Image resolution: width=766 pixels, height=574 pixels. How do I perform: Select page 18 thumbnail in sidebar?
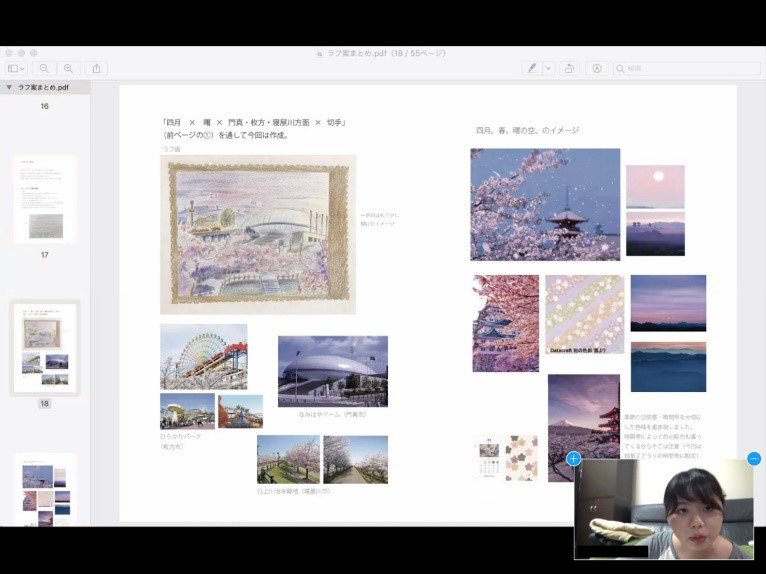click(x=45, y=347)
